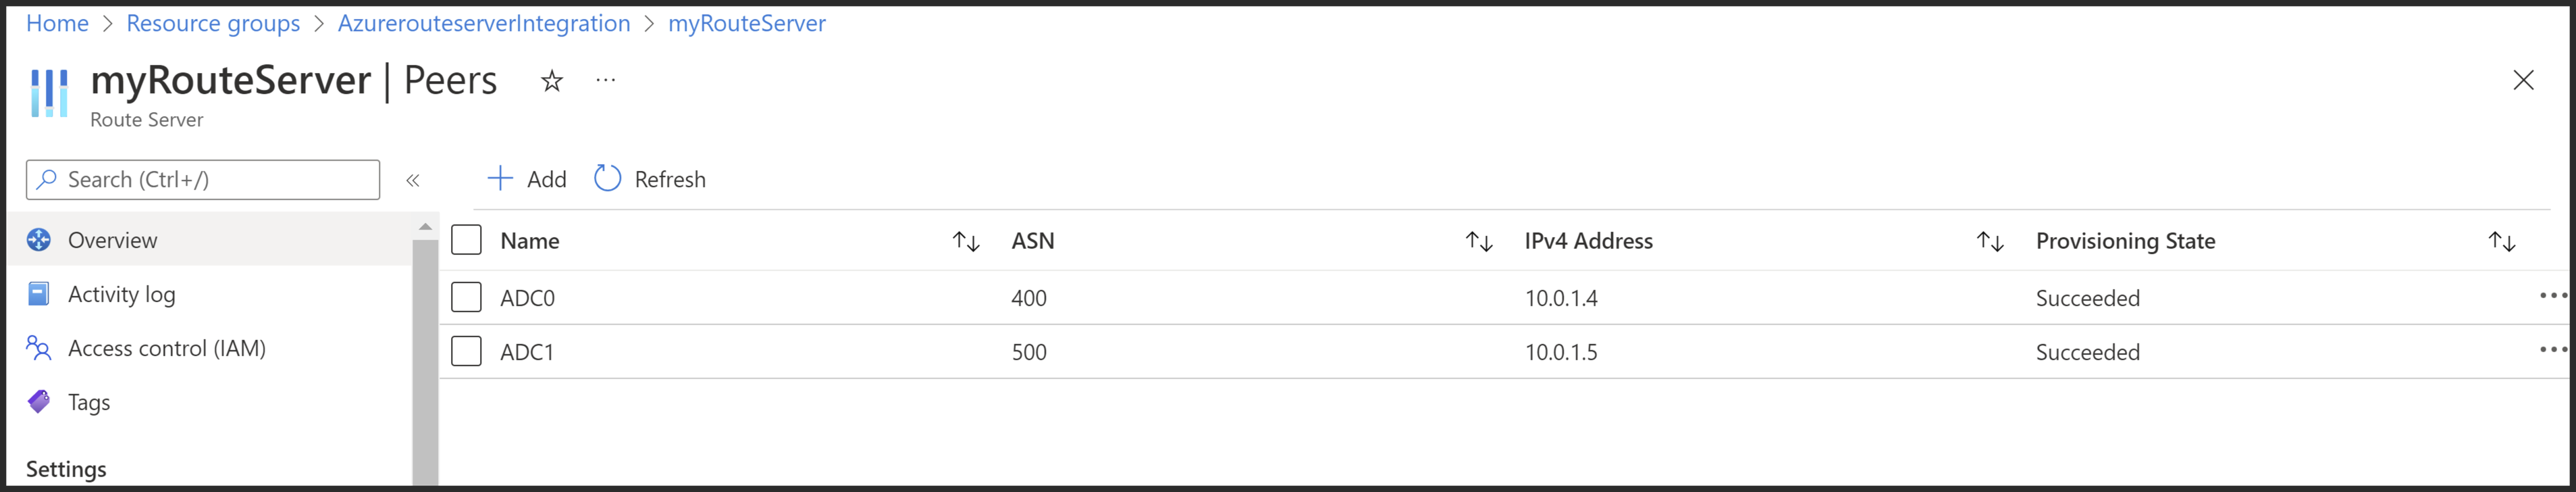Sort by the ASN column arrows

1479,241
